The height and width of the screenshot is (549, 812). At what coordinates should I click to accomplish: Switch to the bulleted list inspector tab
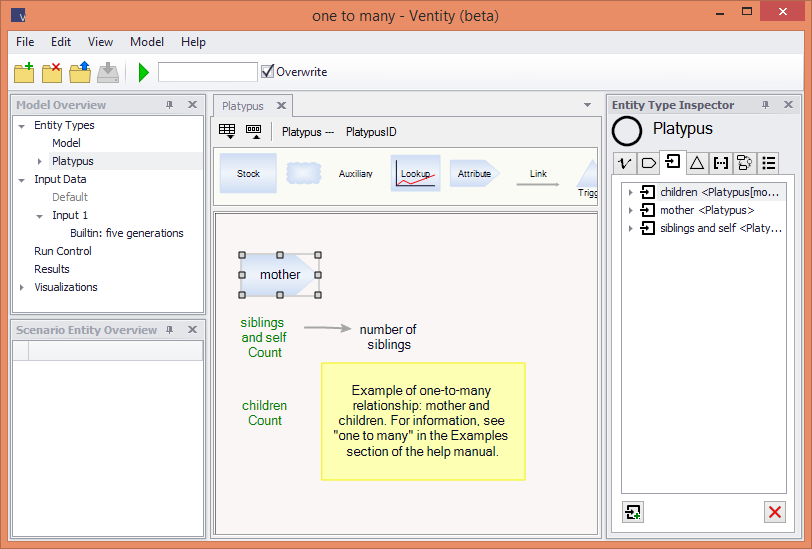pos(769,163)
